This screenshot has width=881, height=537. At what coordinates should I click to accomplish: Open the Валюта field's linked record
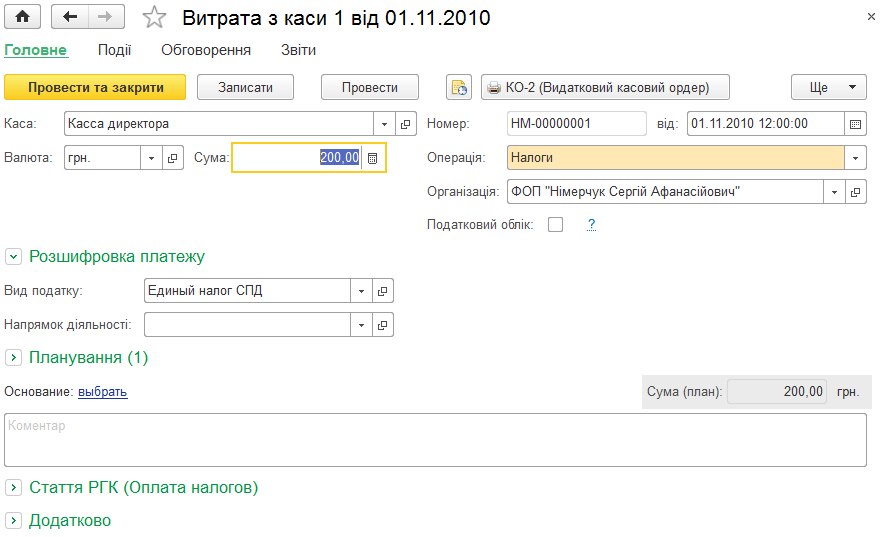coord(172,158)
